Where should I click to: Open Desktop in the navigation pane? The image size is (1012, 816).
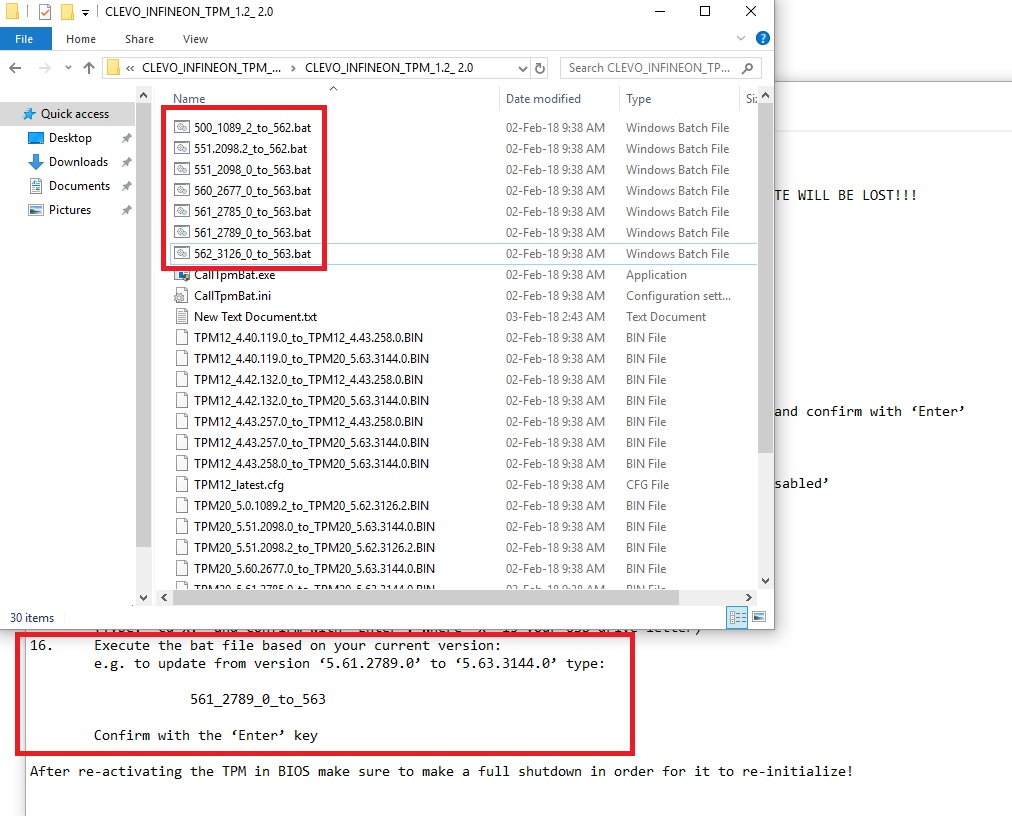[70, 138]
